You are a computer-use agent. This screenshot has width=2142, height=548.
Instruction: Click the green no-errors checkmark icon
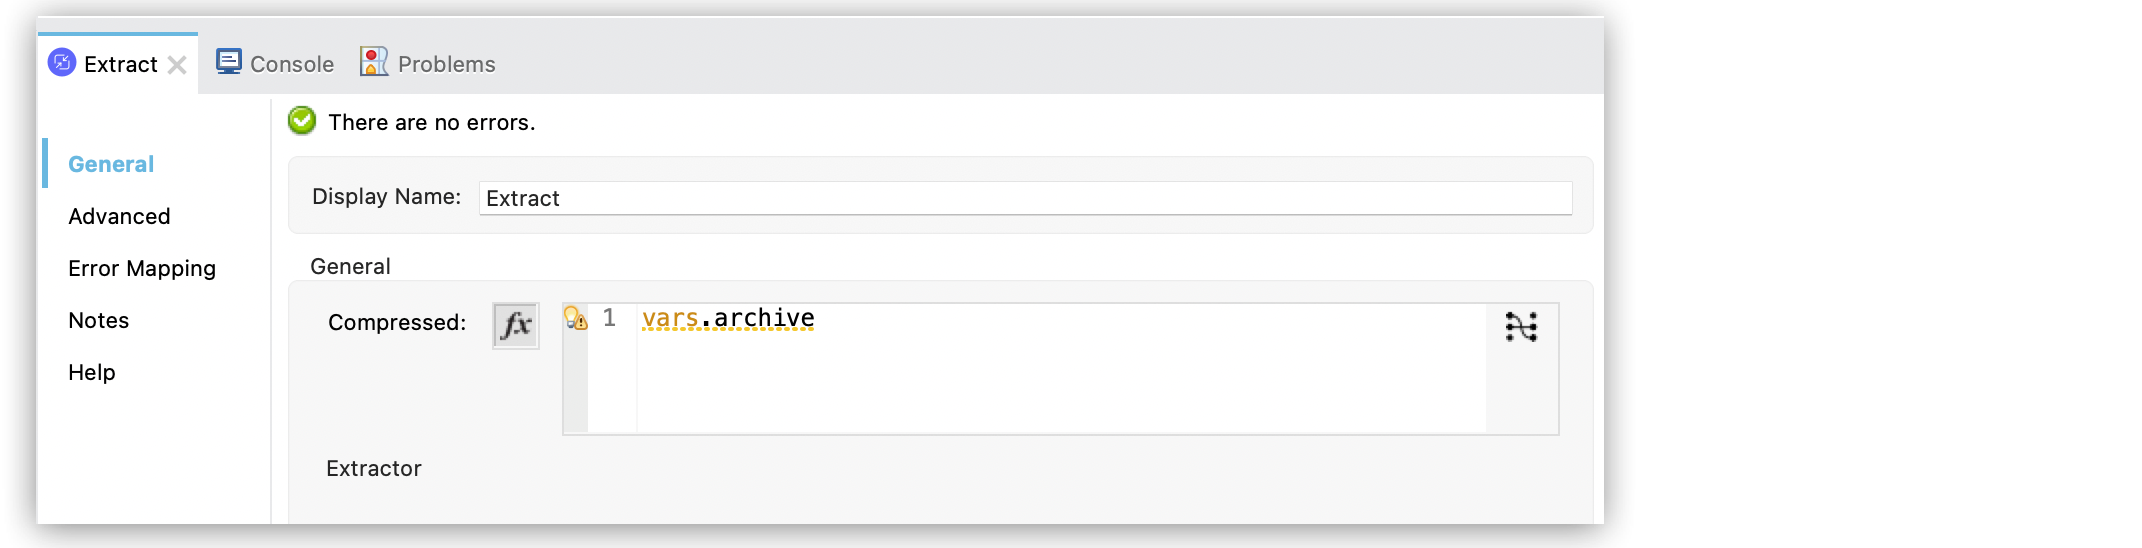point(302,121)
